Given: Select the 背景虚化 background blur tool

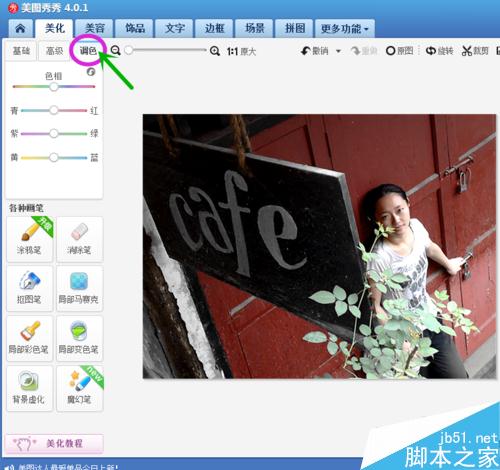Looking at the screenshot, I should pos(30,388).
